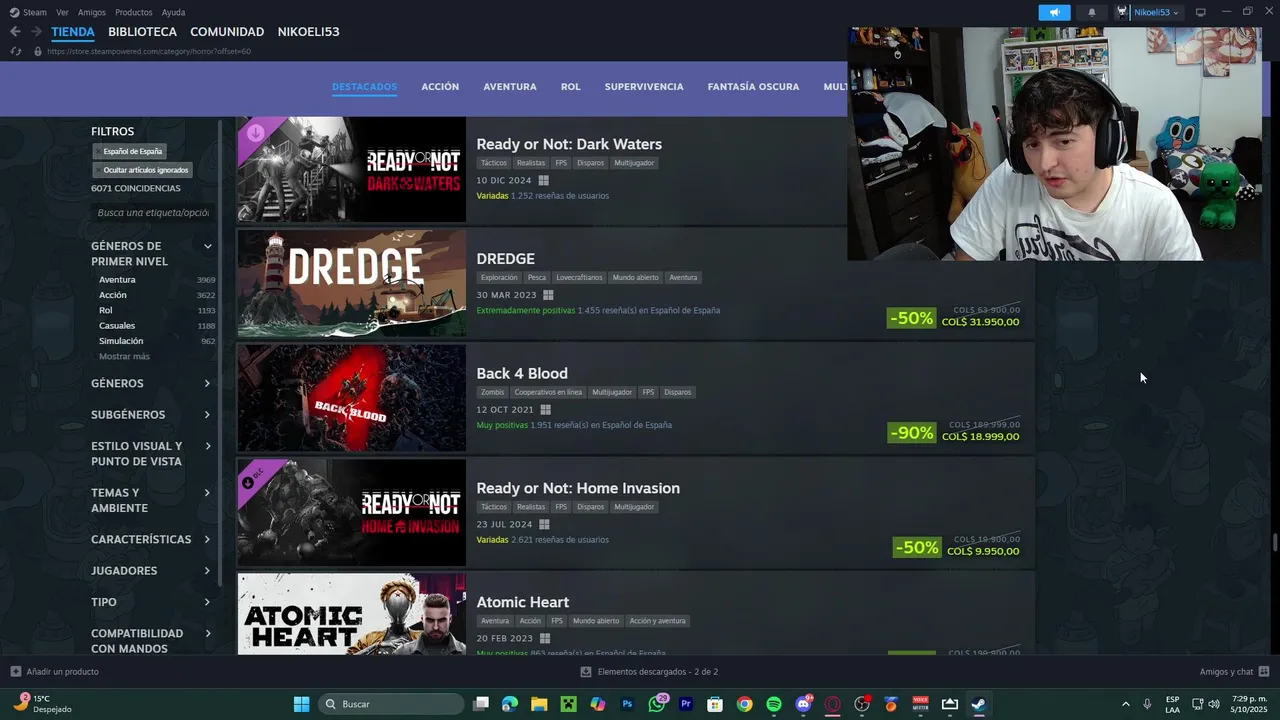Open Spotify from the taskbar
This screenshot has width=1280, height=720.
click(773, 704)
